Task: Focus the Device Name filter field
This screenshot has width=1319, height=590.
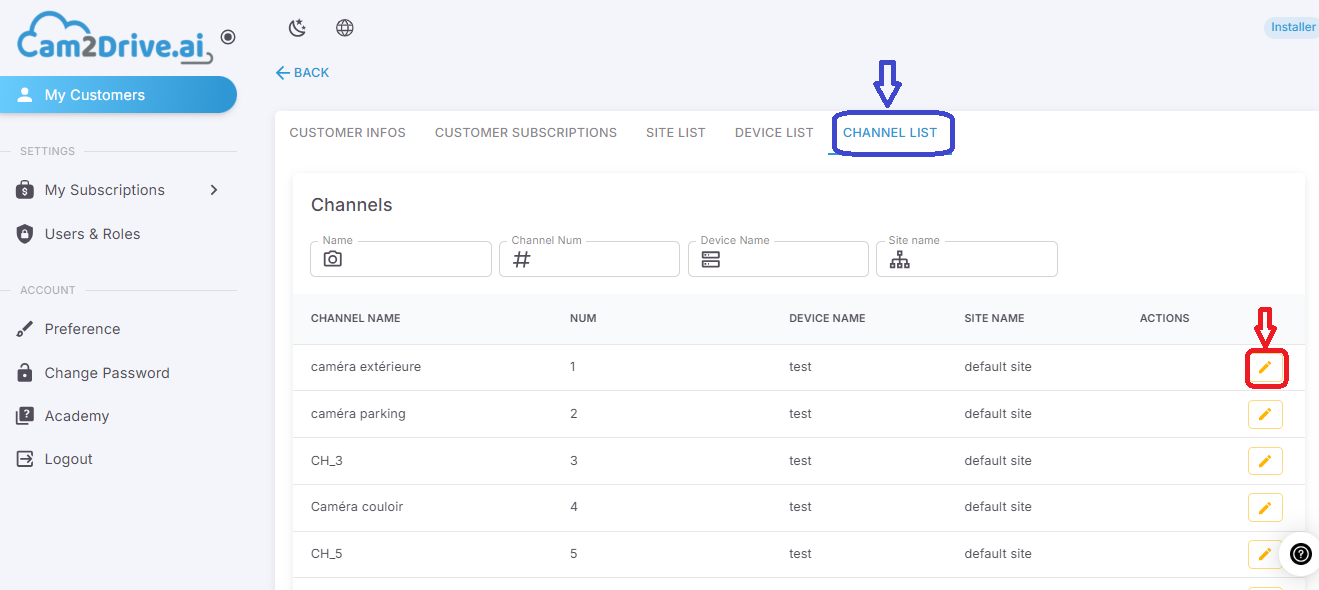Action: tap(778, 259)
